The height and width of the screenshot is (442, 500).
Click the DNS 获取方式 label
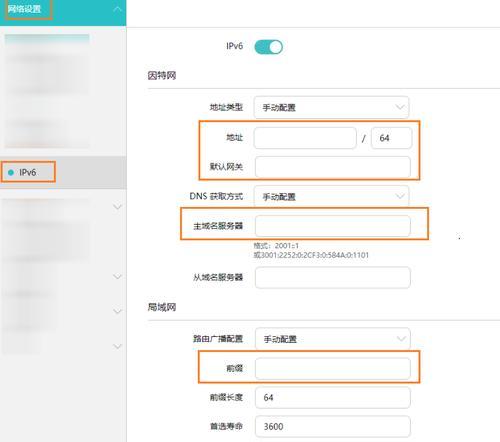click(216, 196)
